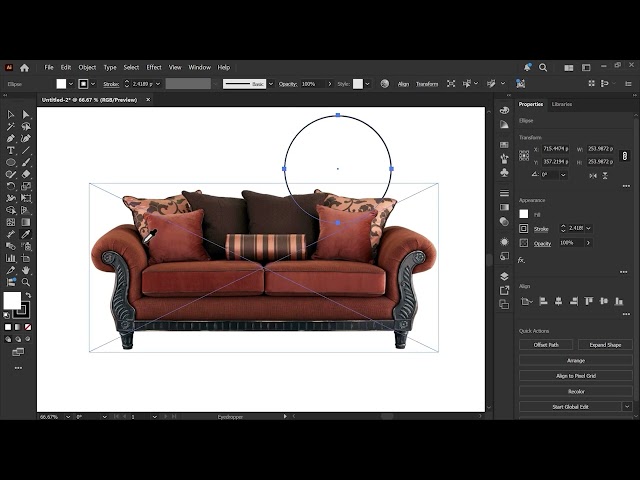Select the Hand tool
The image size is (640, 480).
pyautogui.click(x=26, y=270)
